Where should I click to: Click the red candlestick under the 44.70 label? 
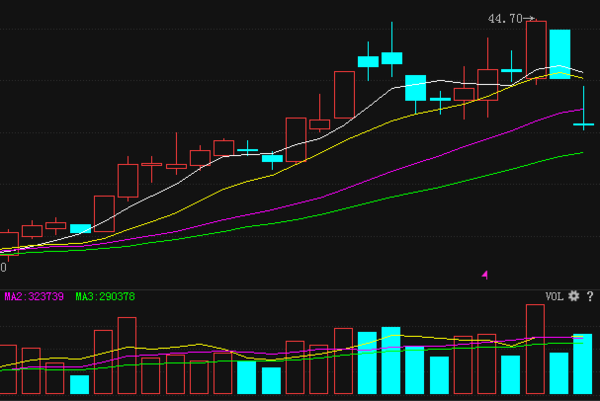[x=536, y=50]
